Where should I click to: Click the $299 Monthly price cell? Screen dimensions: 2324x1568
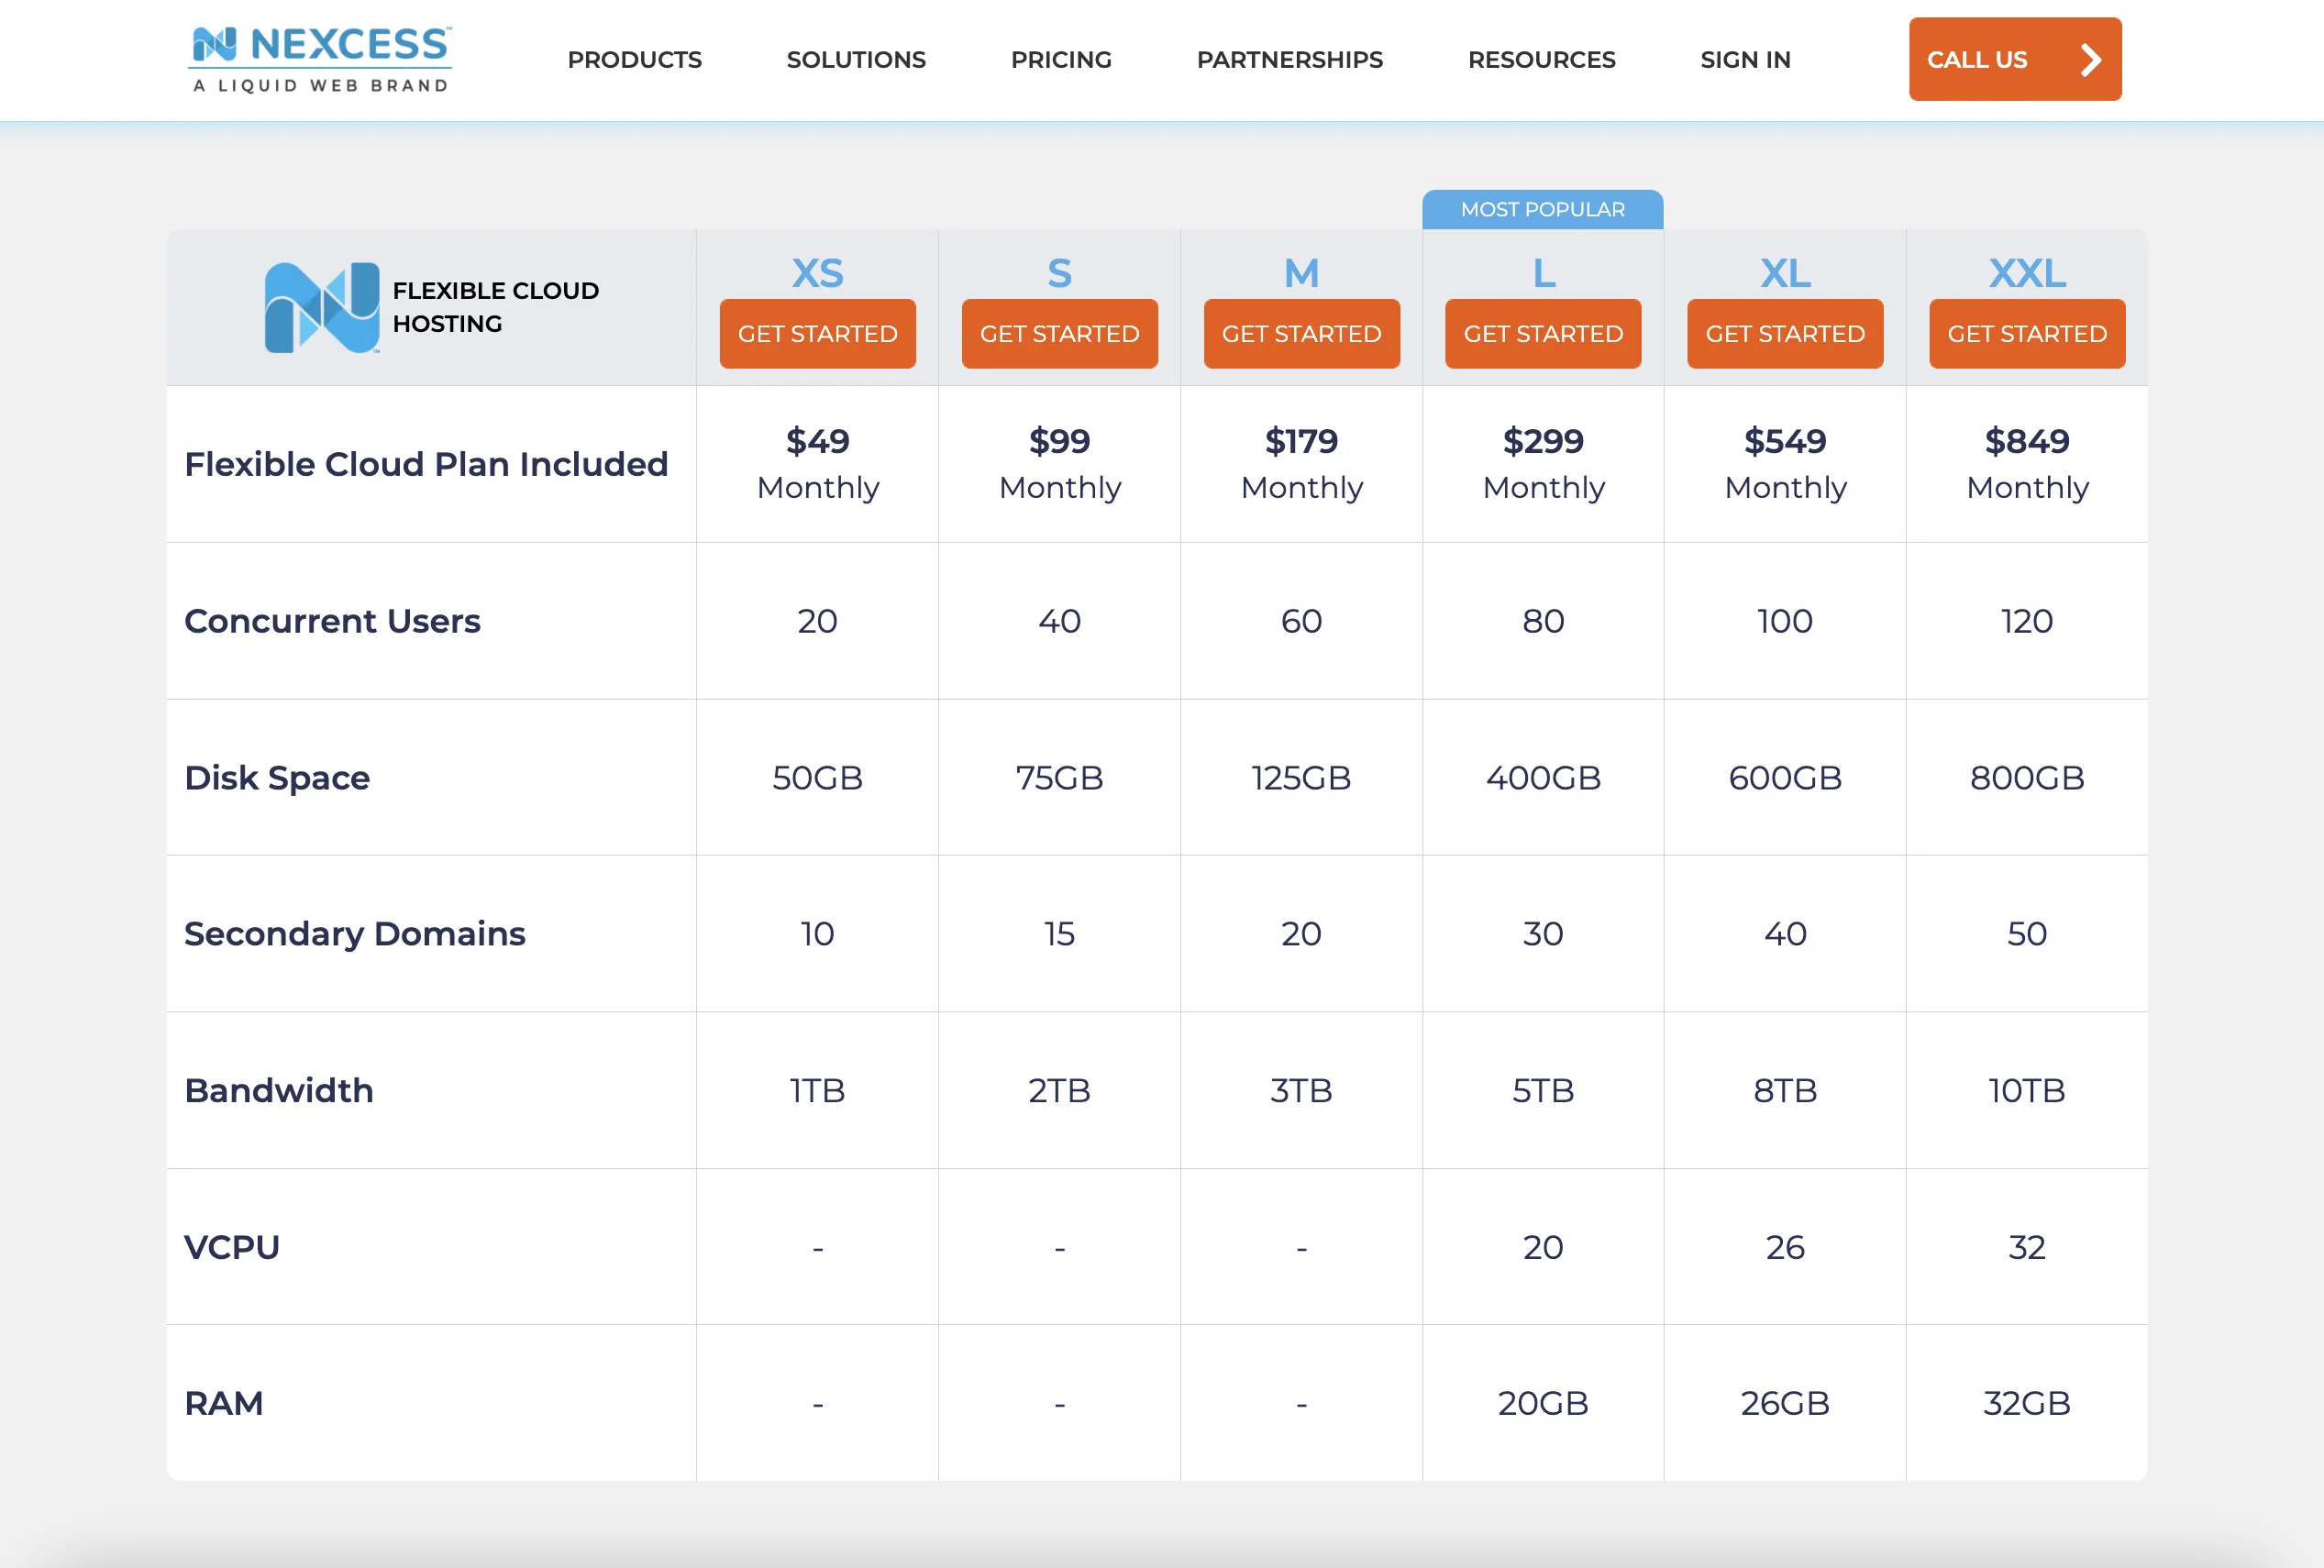click(x=1542, y=463)
